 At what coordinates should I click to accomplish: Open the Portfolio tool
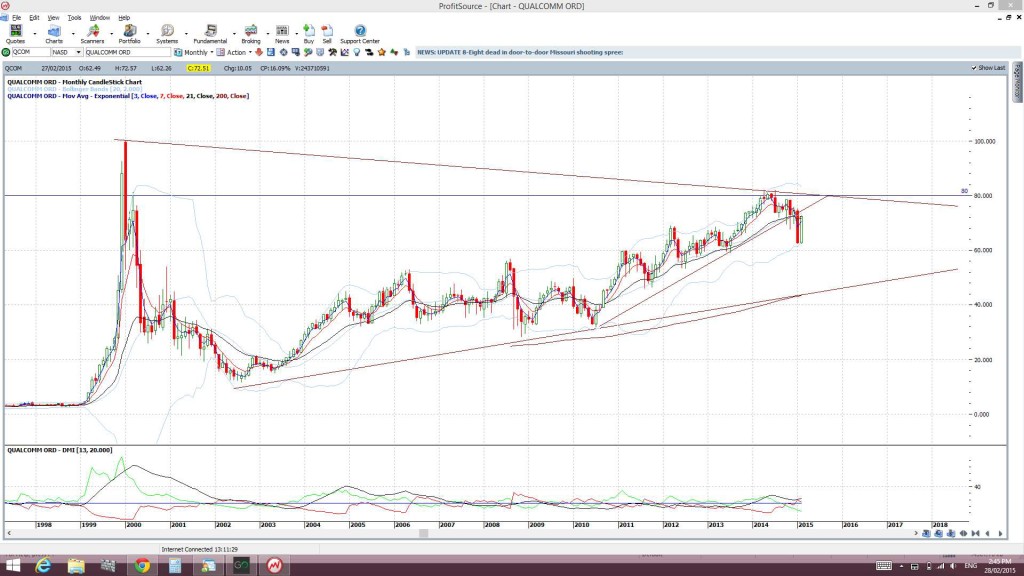129,34
